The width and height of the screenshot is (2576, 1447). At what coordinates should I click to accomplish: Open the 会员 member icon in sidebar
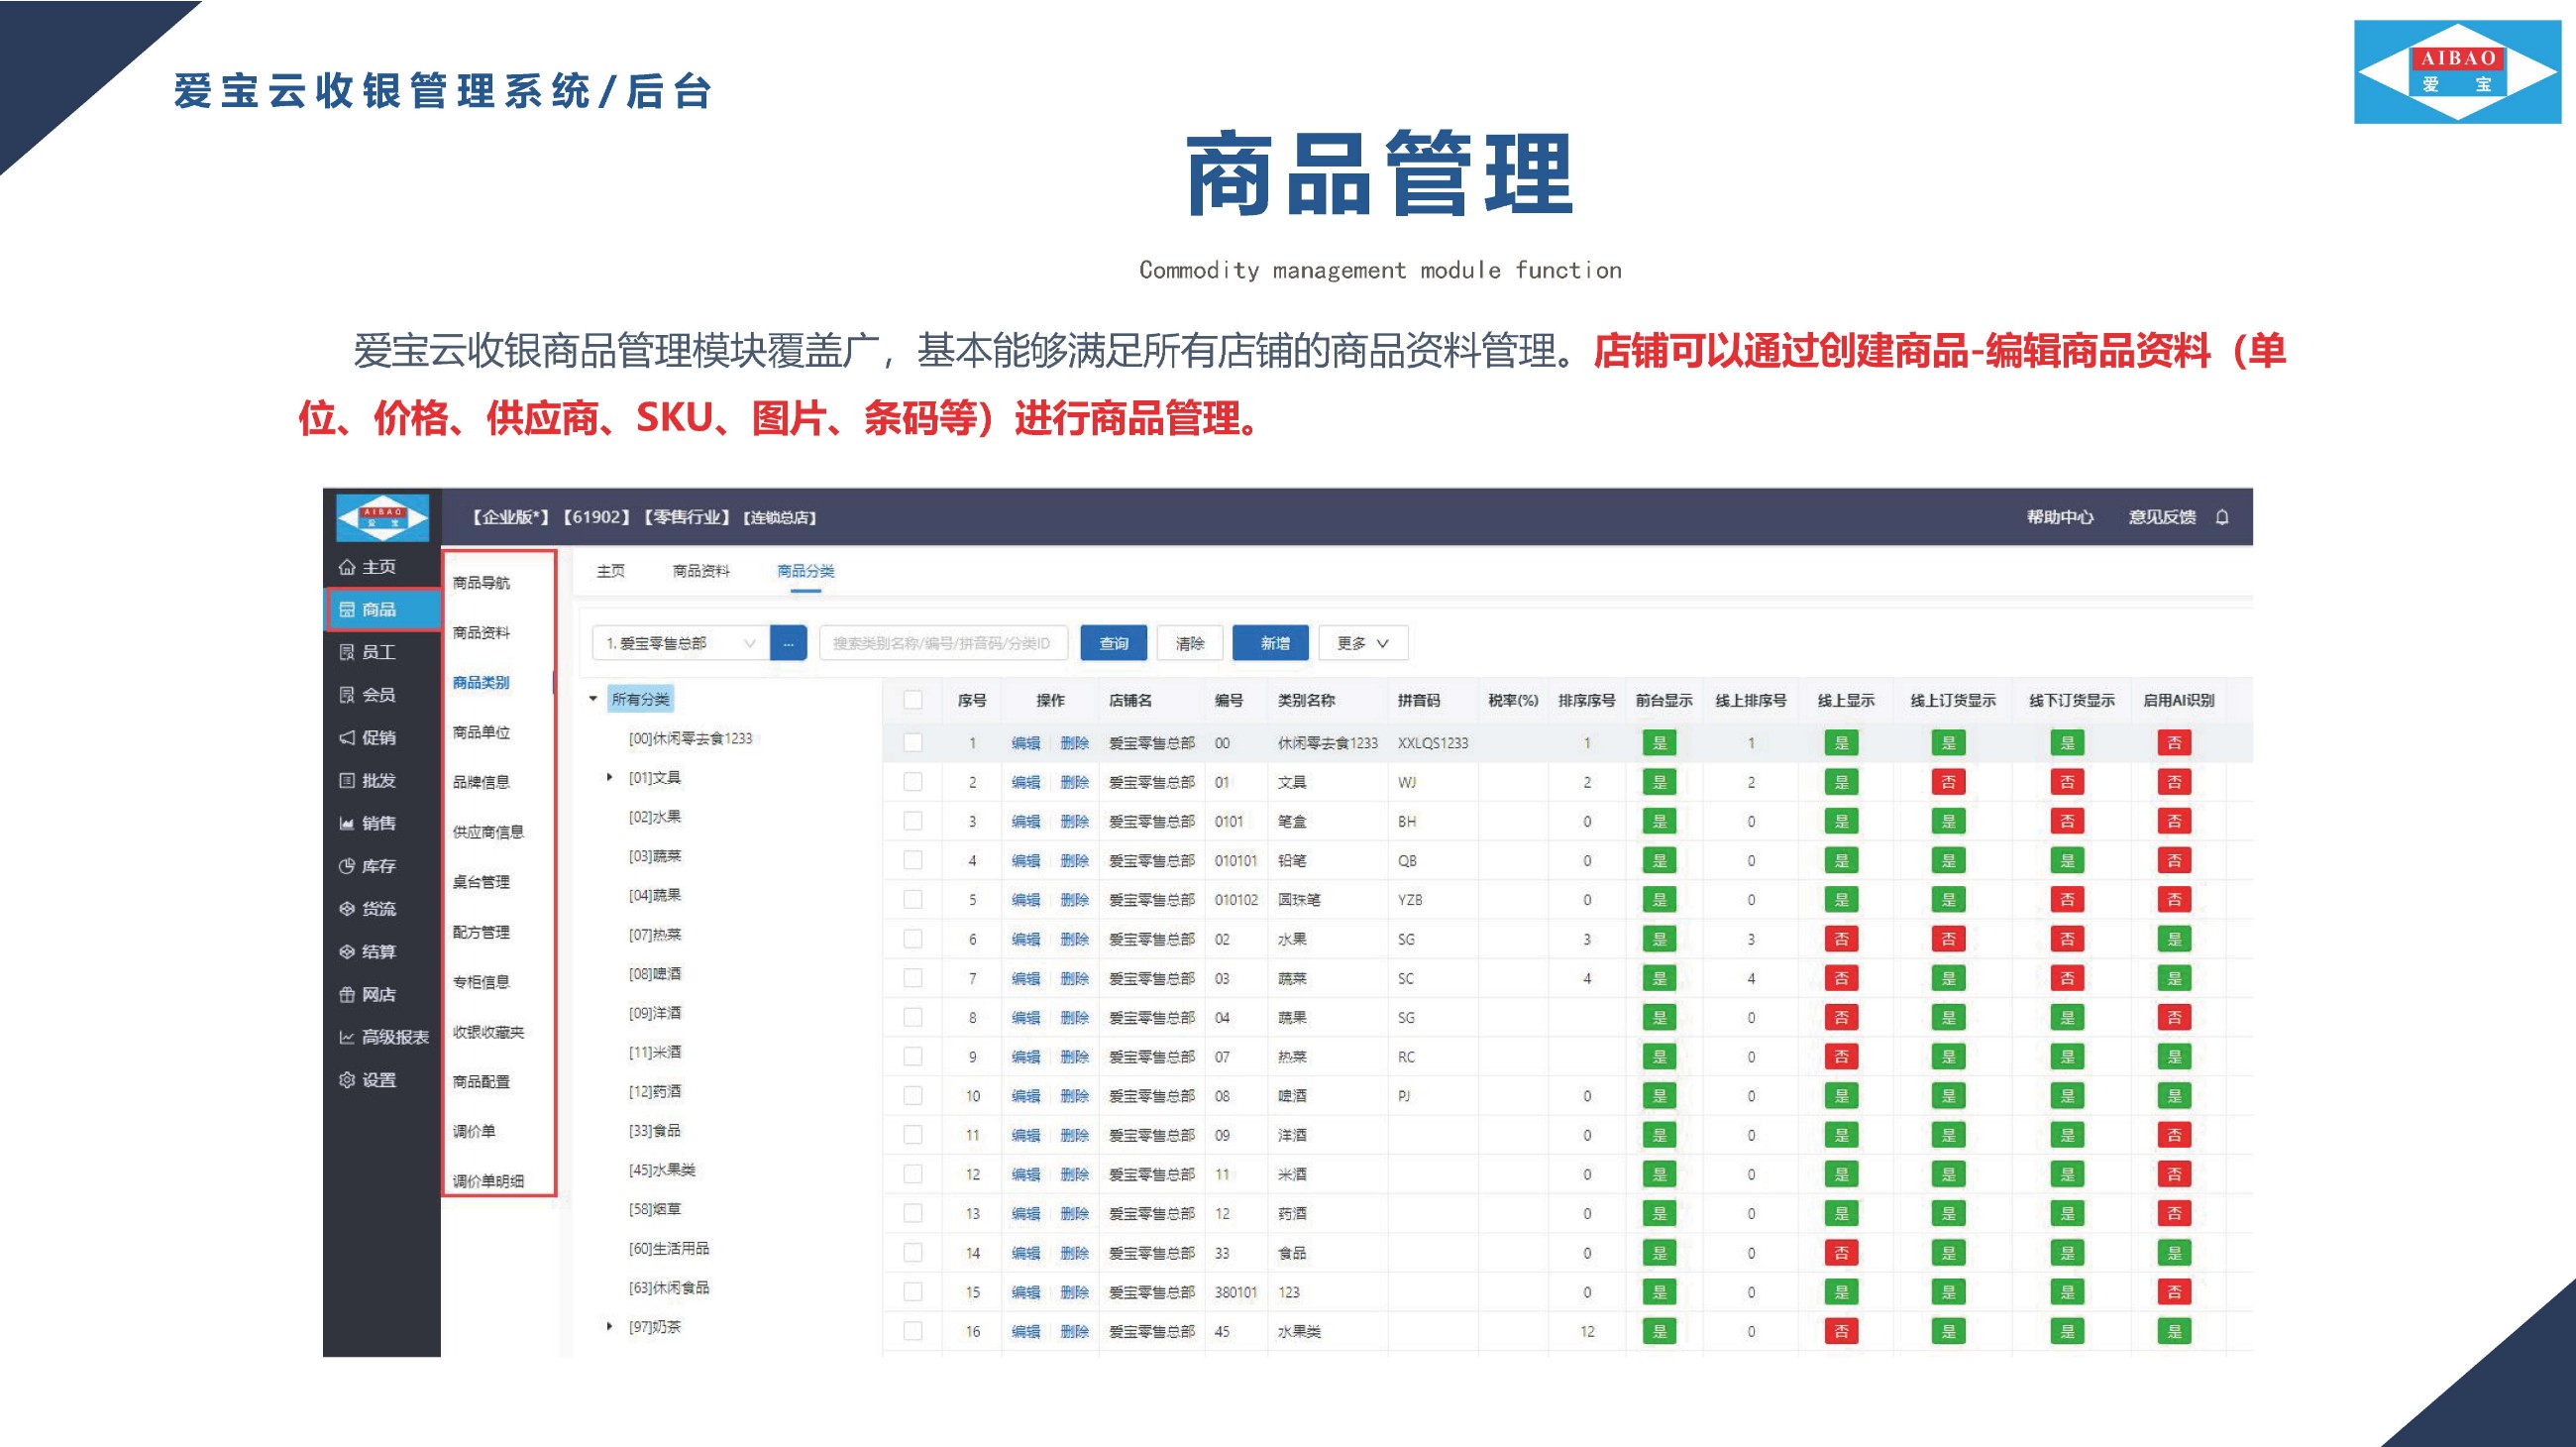coord(347,695)
